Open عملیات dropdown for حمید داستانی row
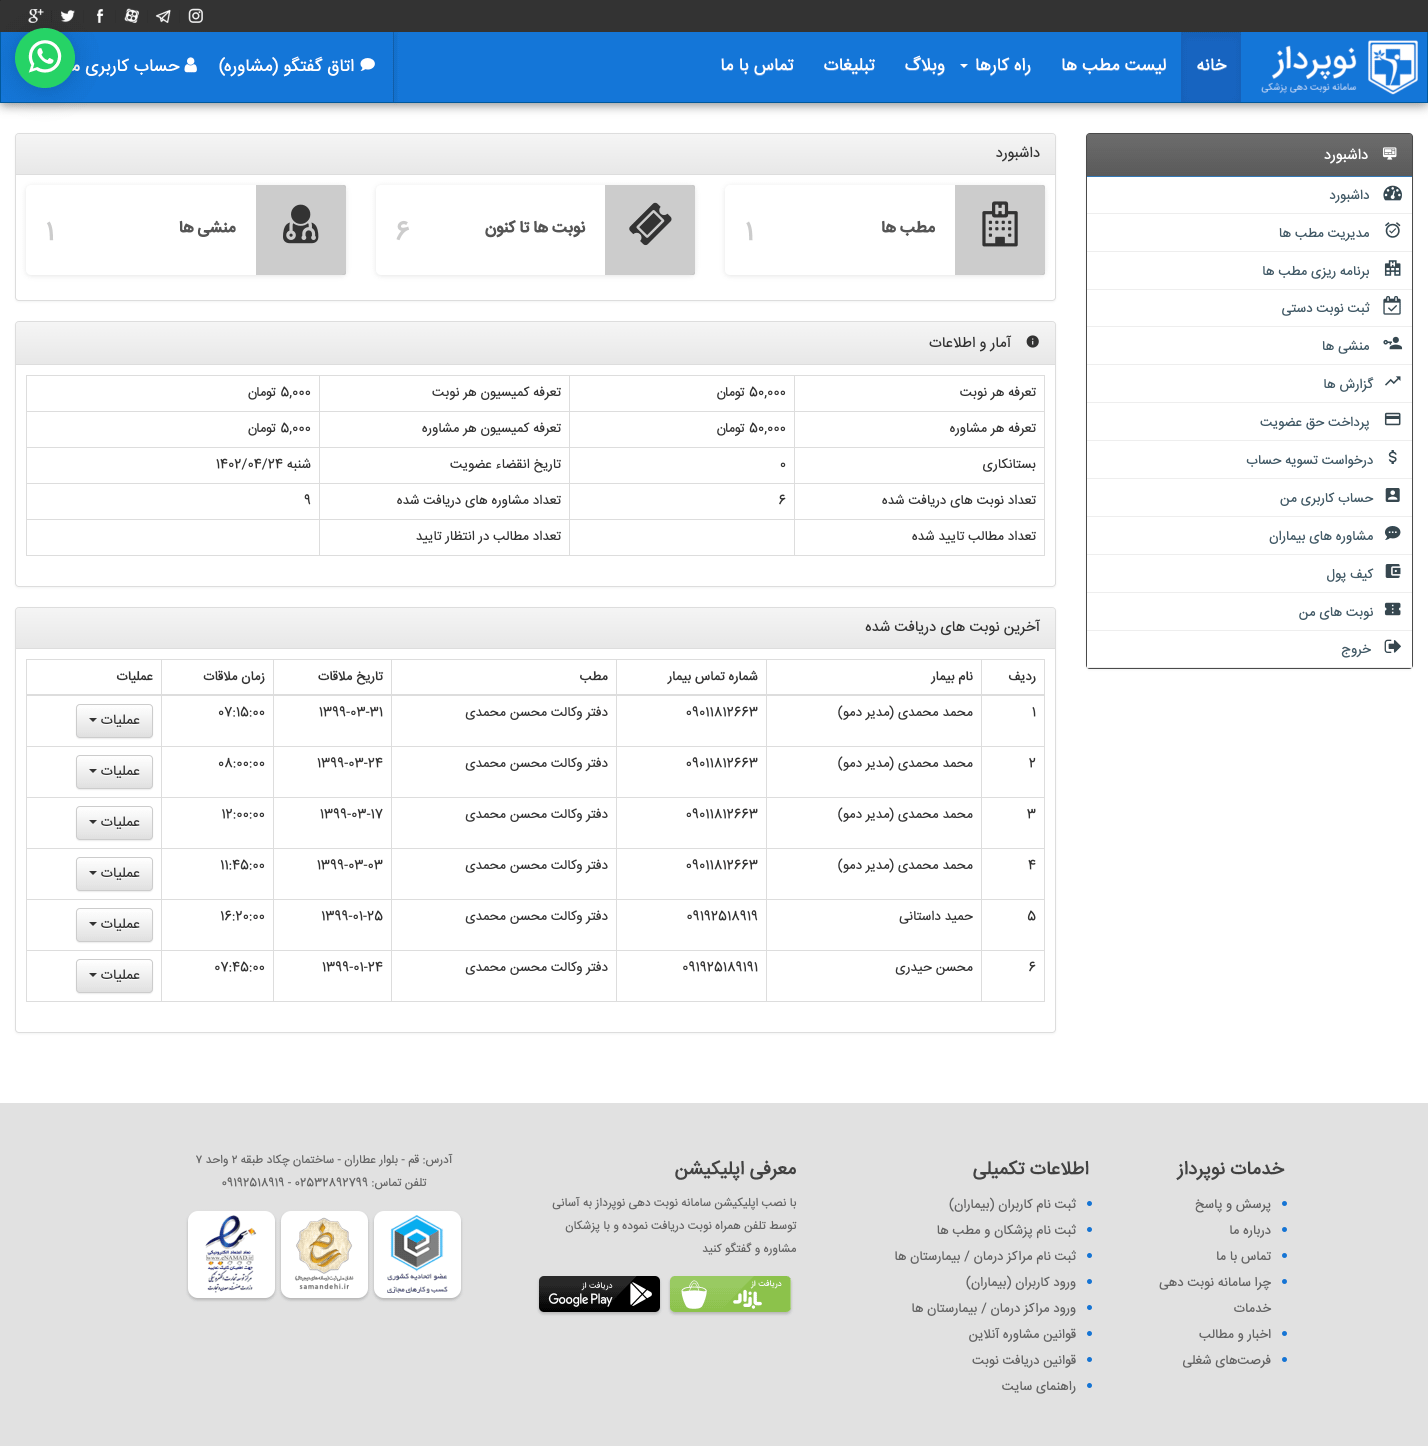1428x1446 pixels. (115, 924)
